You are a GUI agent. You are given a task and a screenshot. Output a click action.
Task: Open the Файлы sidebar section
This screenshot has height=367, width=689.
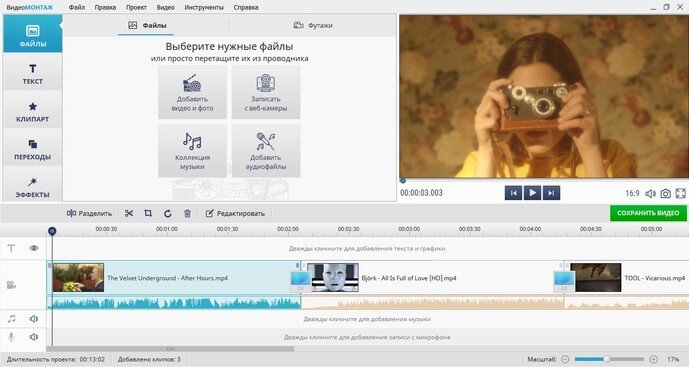point(33,34)
